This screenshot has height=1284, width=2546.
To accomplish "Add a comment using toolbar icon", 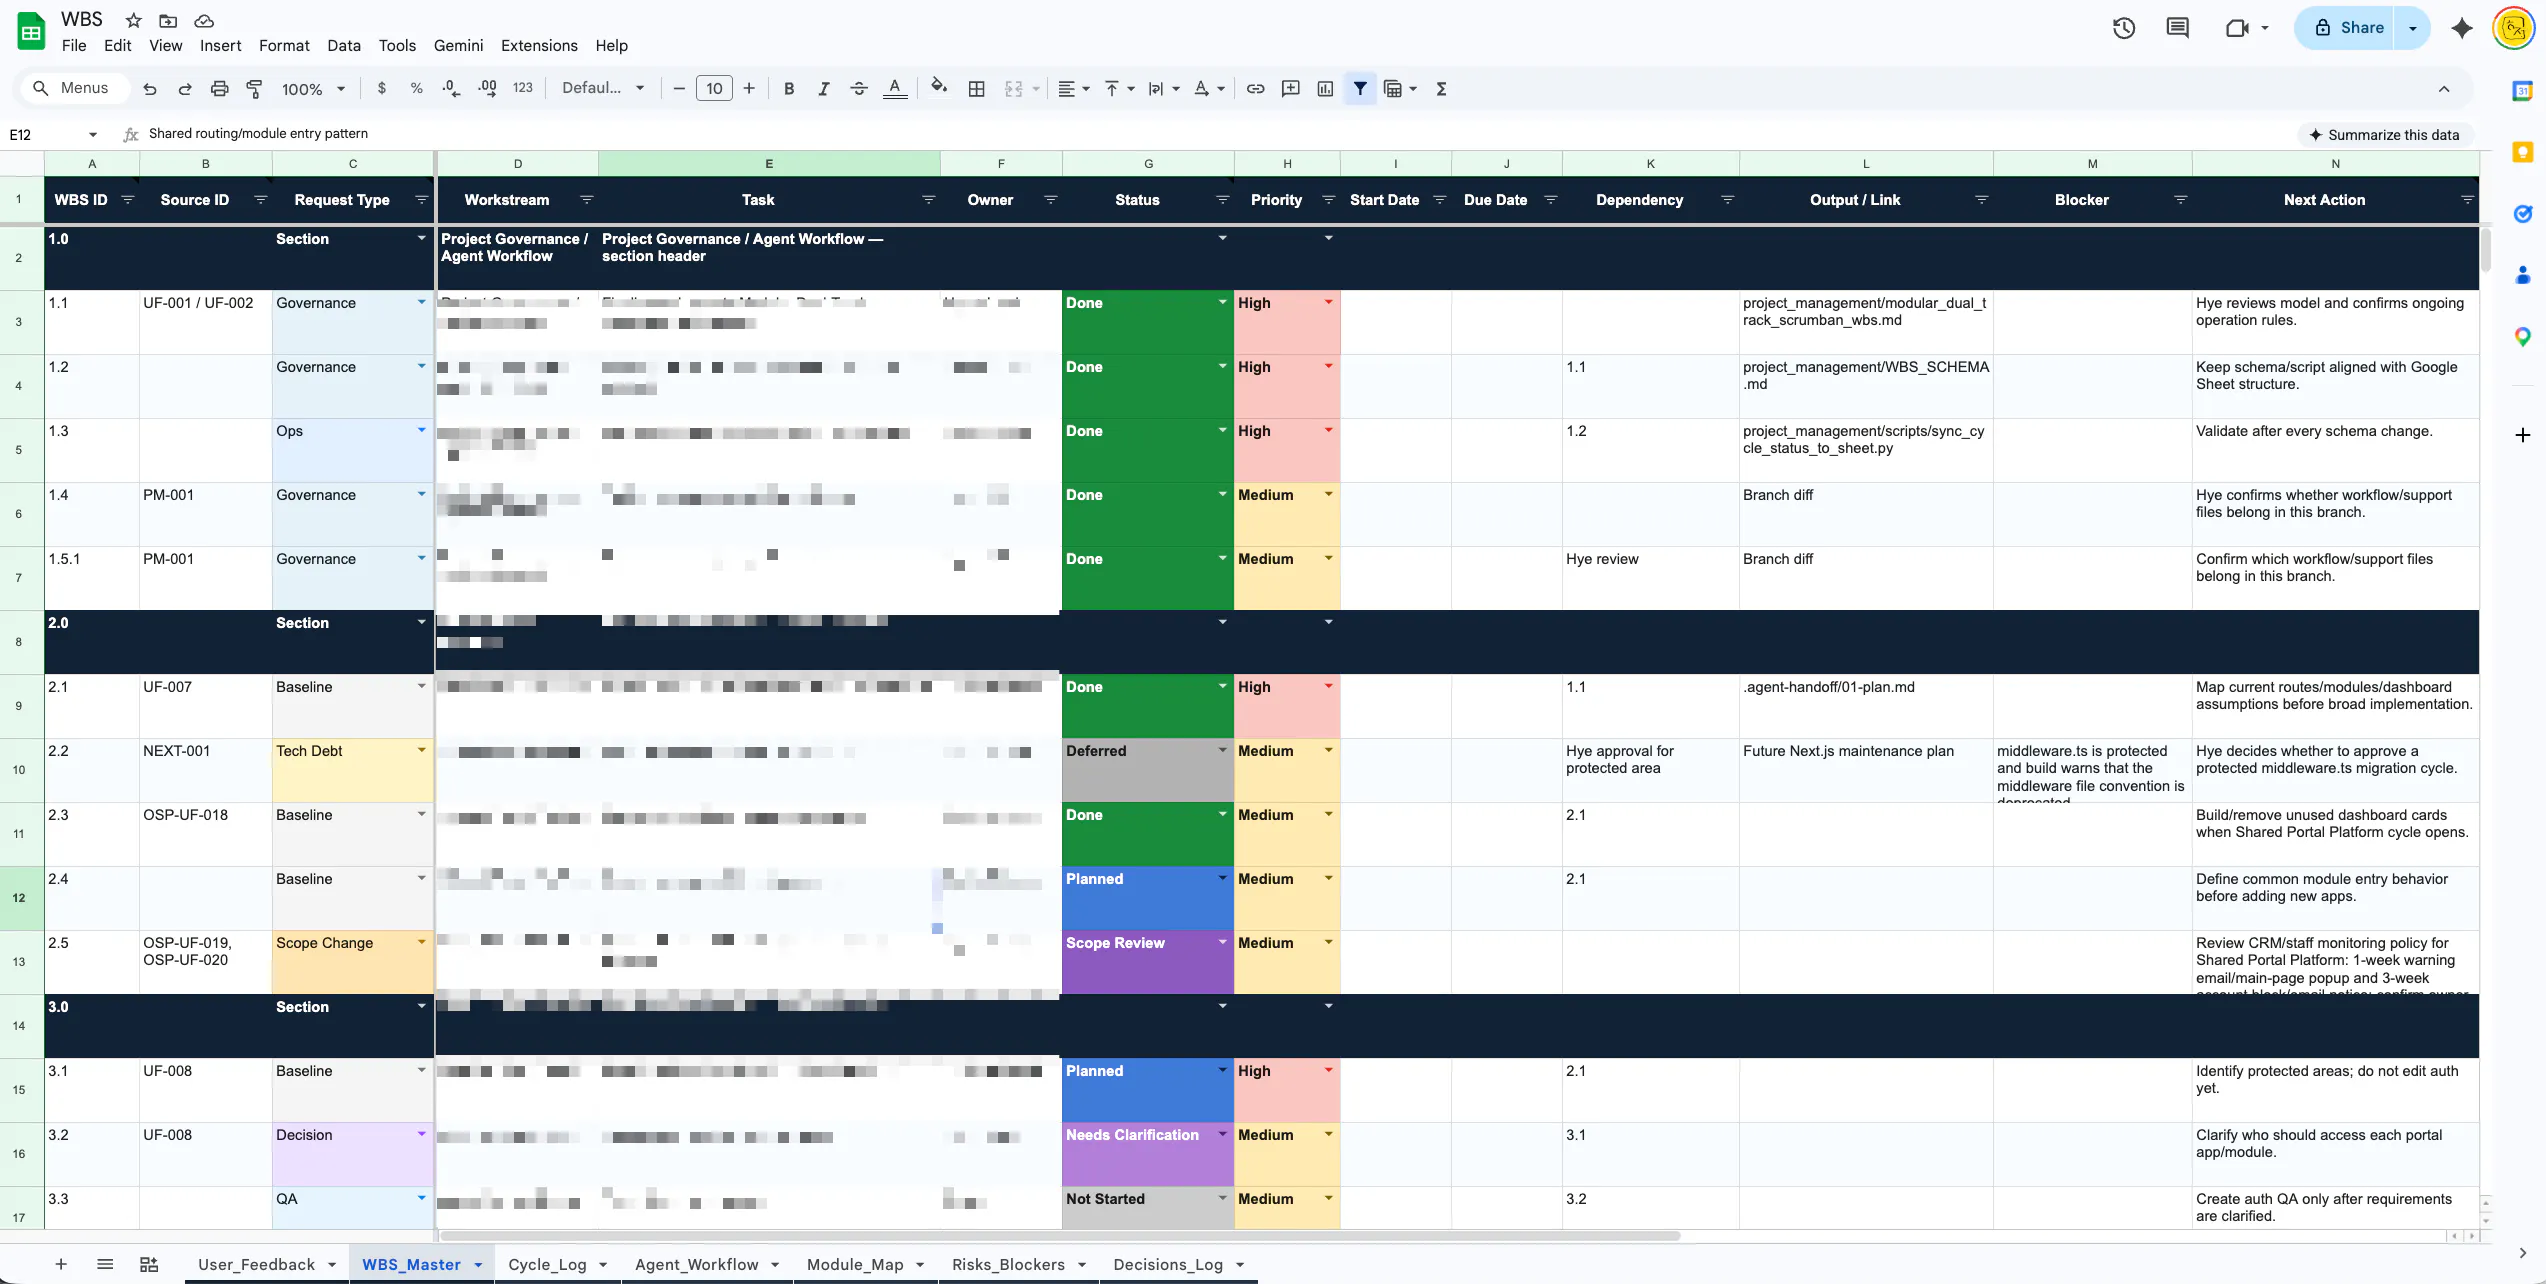I will point(1291,89).
